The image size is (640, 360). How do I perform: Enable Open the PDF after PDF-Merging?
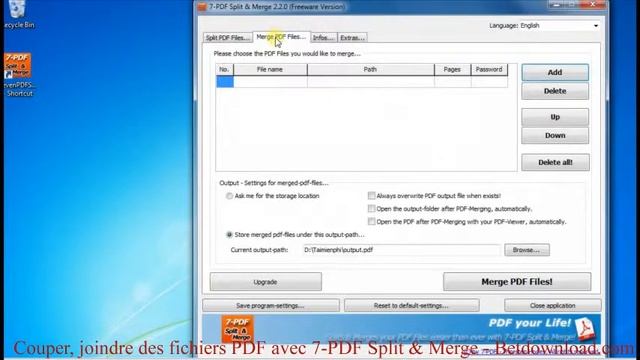click(x=371, y=222)
